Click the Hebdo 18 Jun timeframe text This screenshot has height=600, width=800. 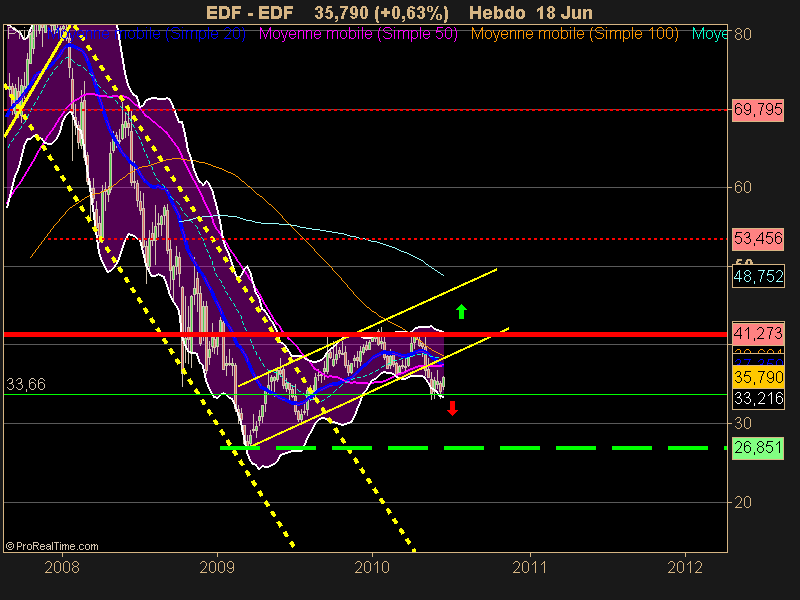pos(531,13)
